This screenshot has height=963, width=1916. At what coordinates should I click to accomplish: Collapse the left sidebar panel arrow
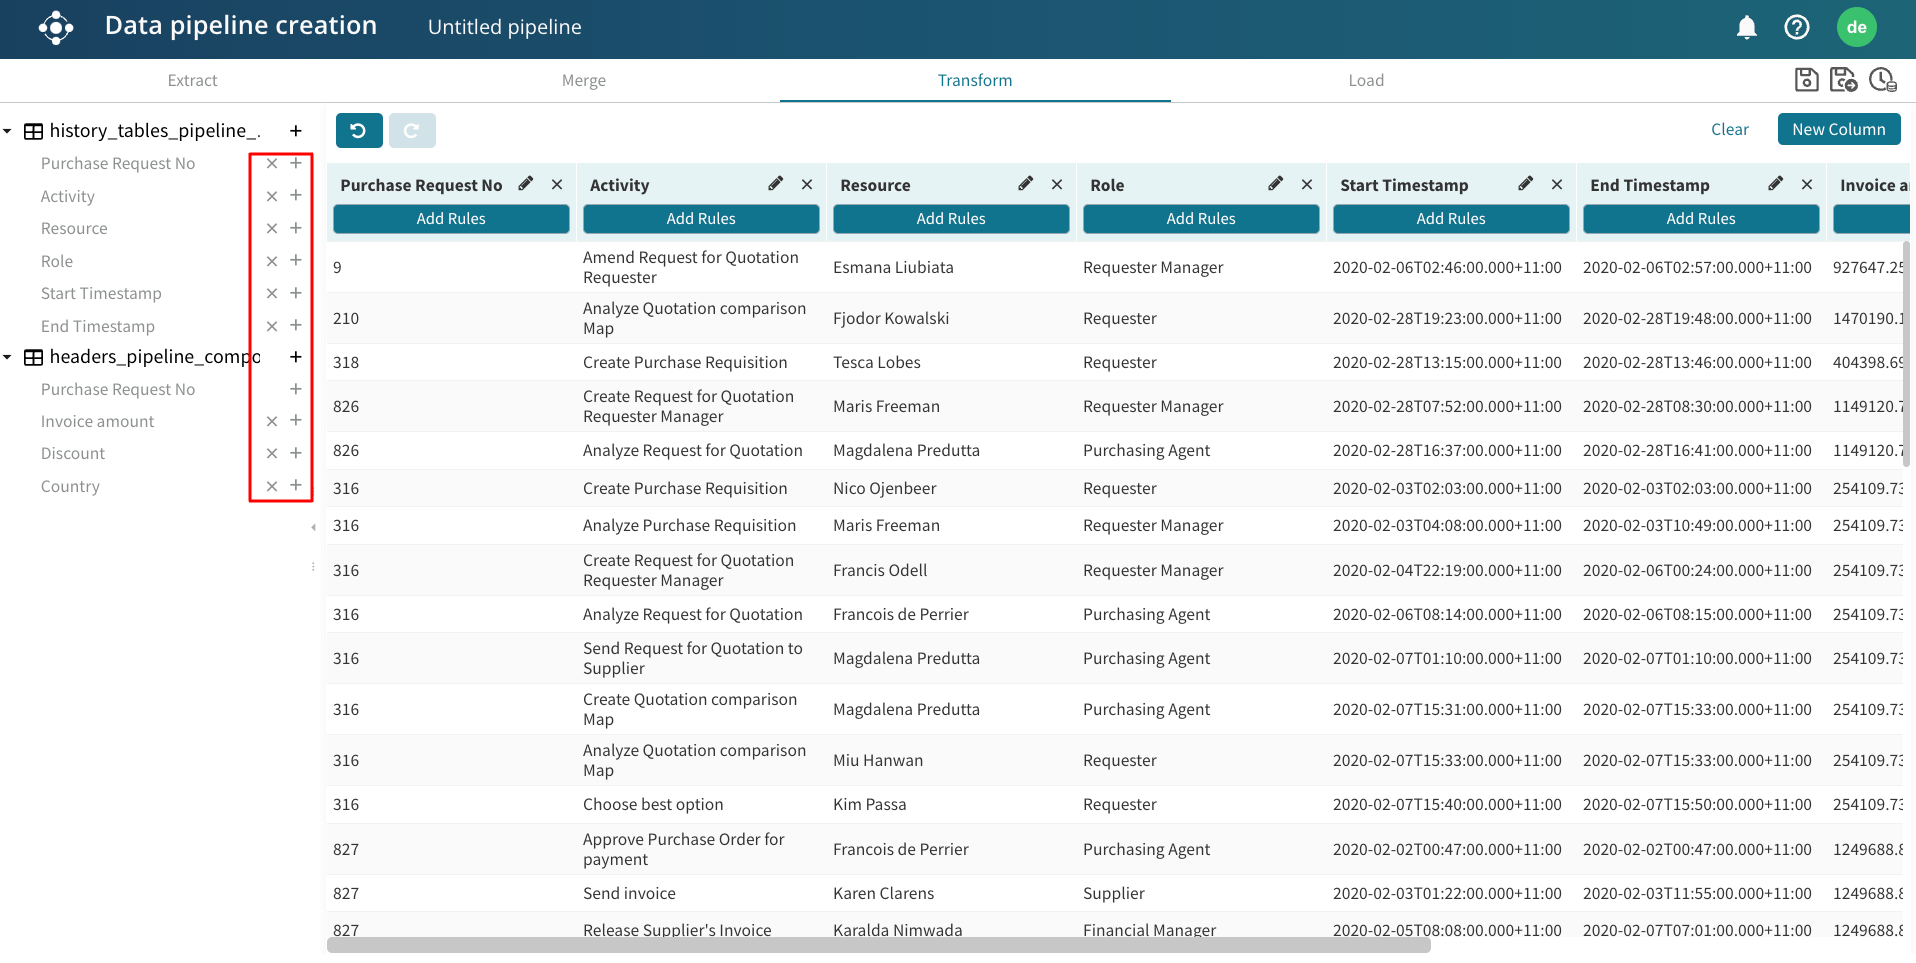pos(313,527)
